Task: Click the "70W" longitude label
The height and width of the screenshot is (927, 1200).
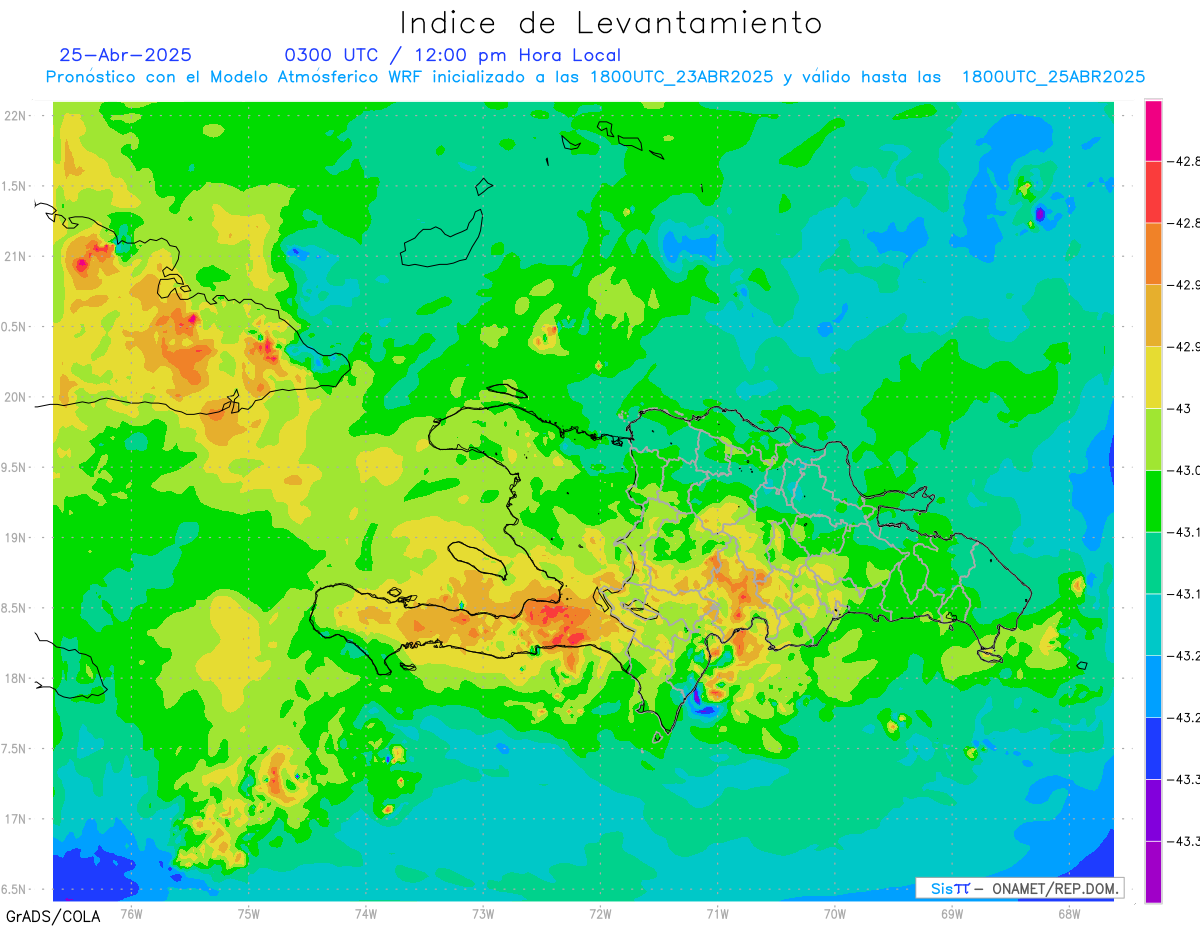Action: click(834, 913)
